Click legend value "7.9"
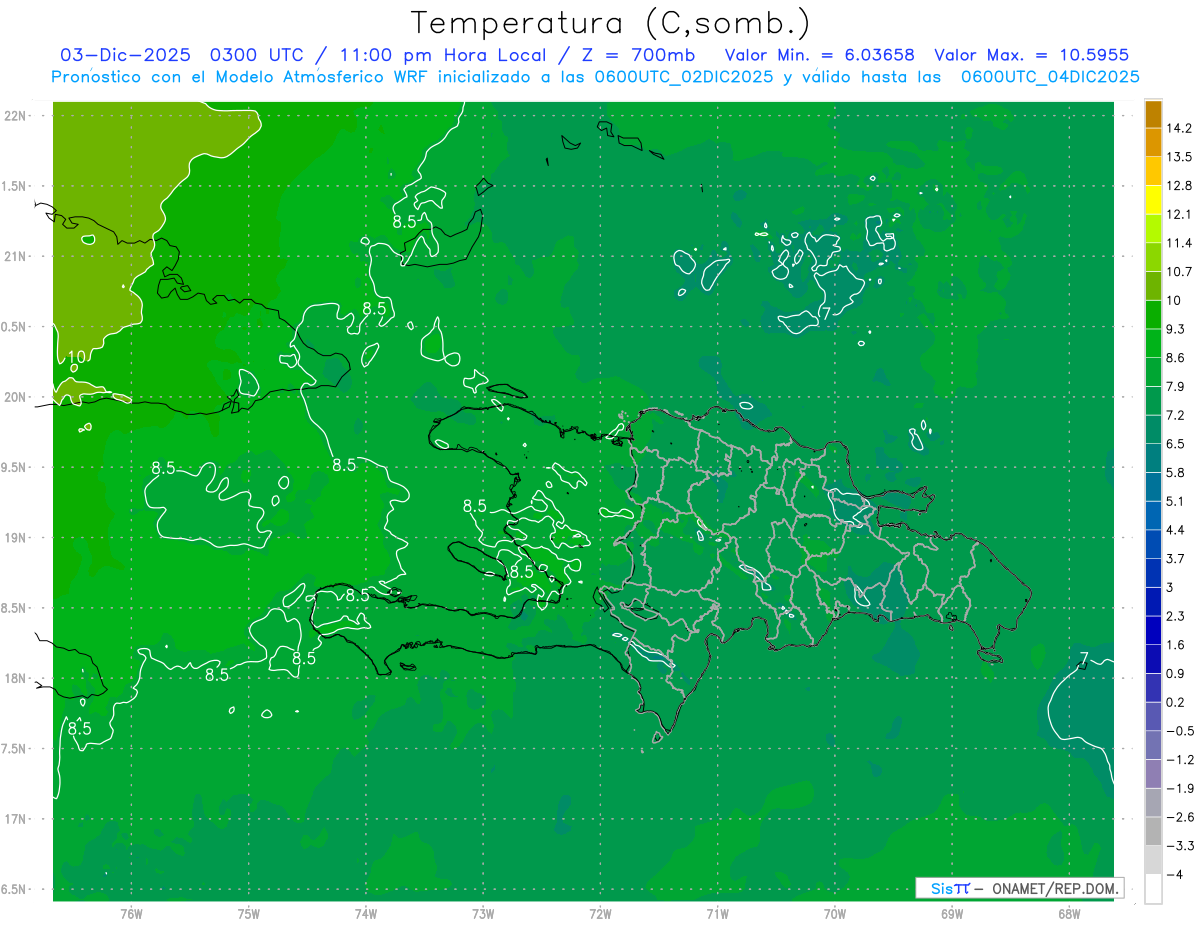1200x927 pixels. click(1176, 387)
